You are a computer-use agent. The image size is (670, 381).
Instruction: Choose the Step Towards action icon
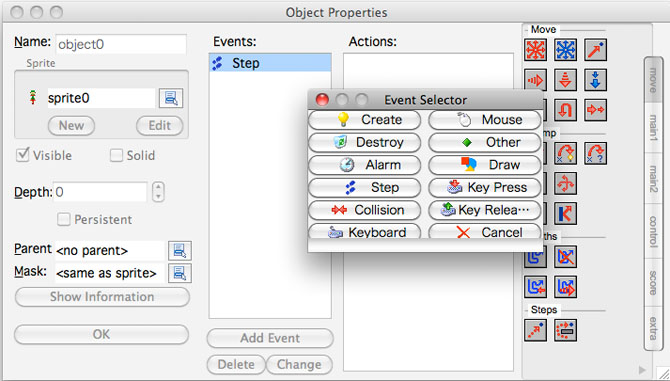coord(535,330)
